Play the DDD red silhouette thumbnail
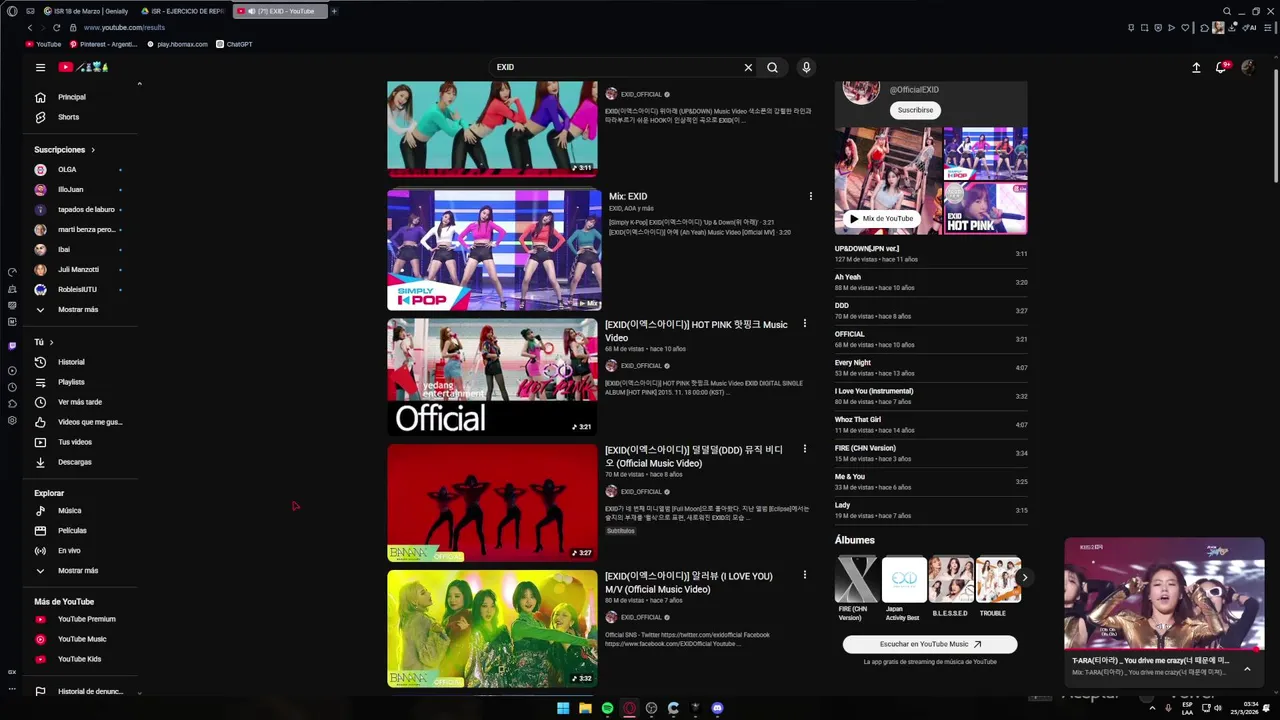 pyautogui.click(x=492, y=503)
